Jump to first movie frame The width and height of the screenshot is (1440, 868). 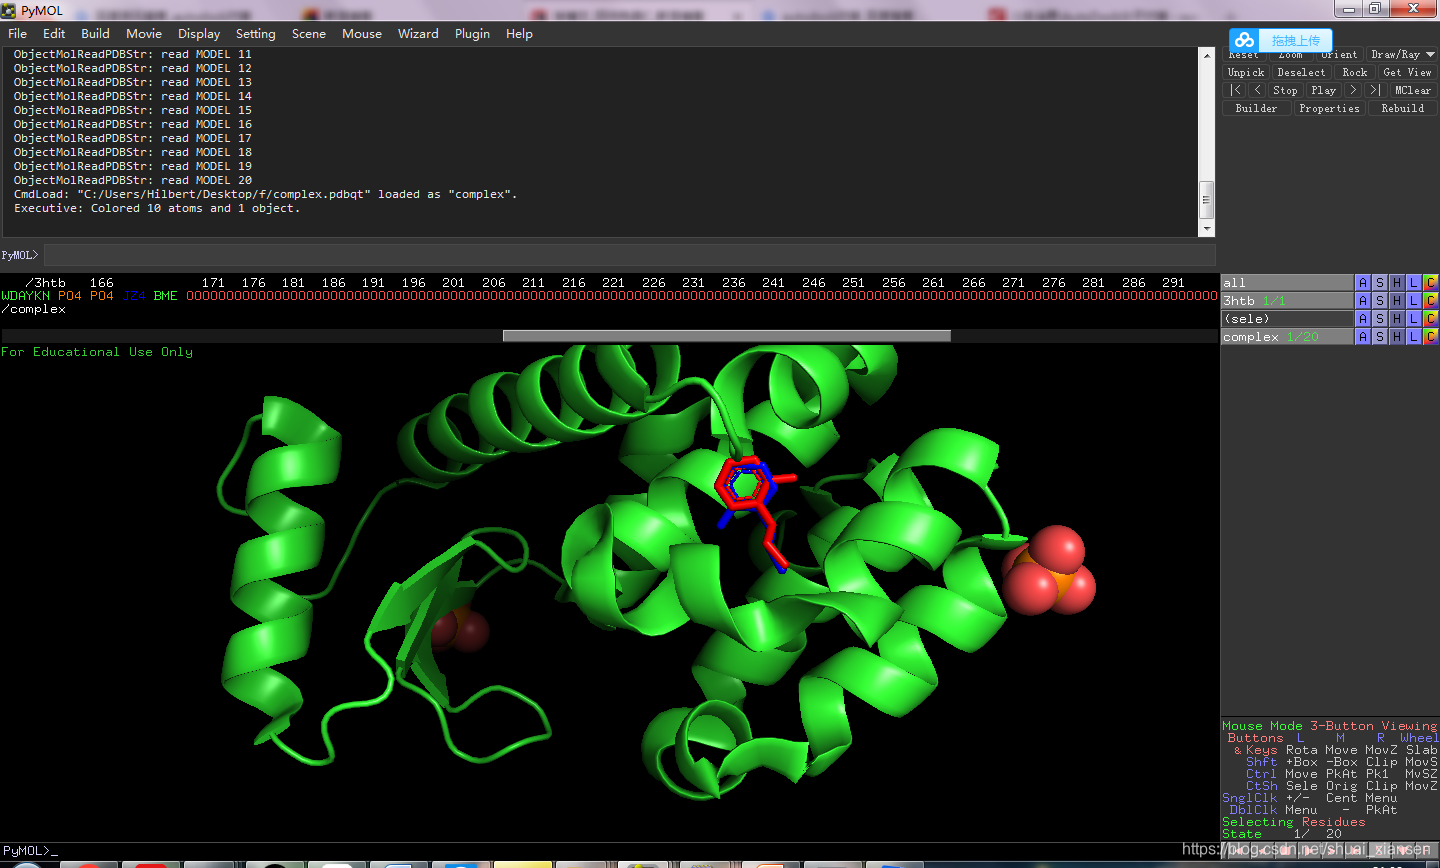tap(1236, 90)
